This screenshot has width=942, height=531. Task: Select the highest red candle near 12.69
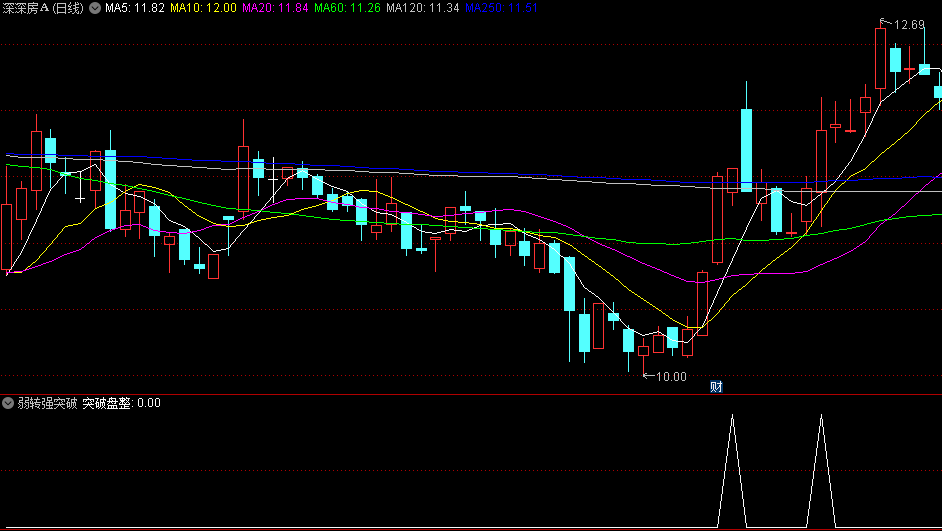(880, 58)
